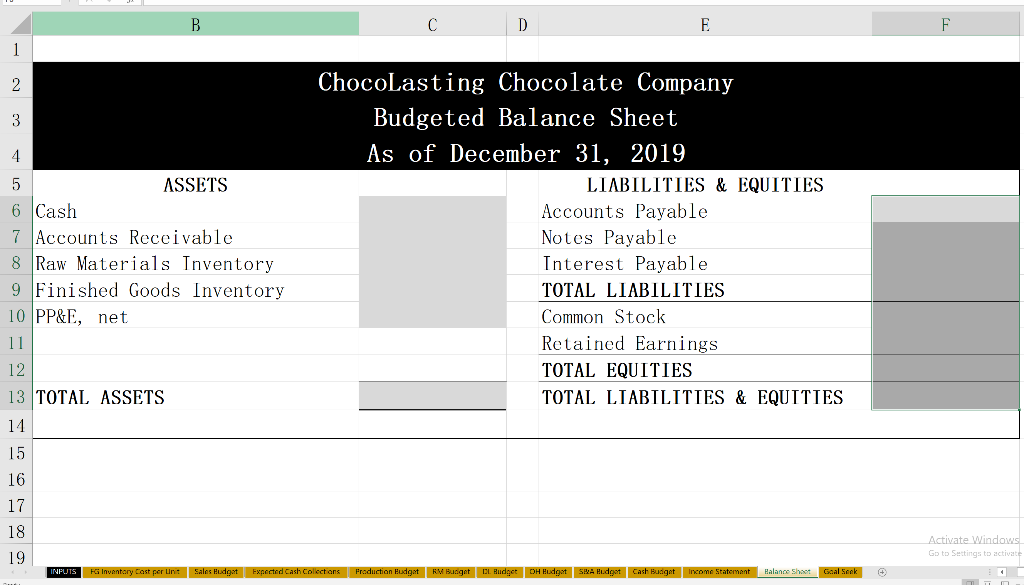Select column B header

195,24
